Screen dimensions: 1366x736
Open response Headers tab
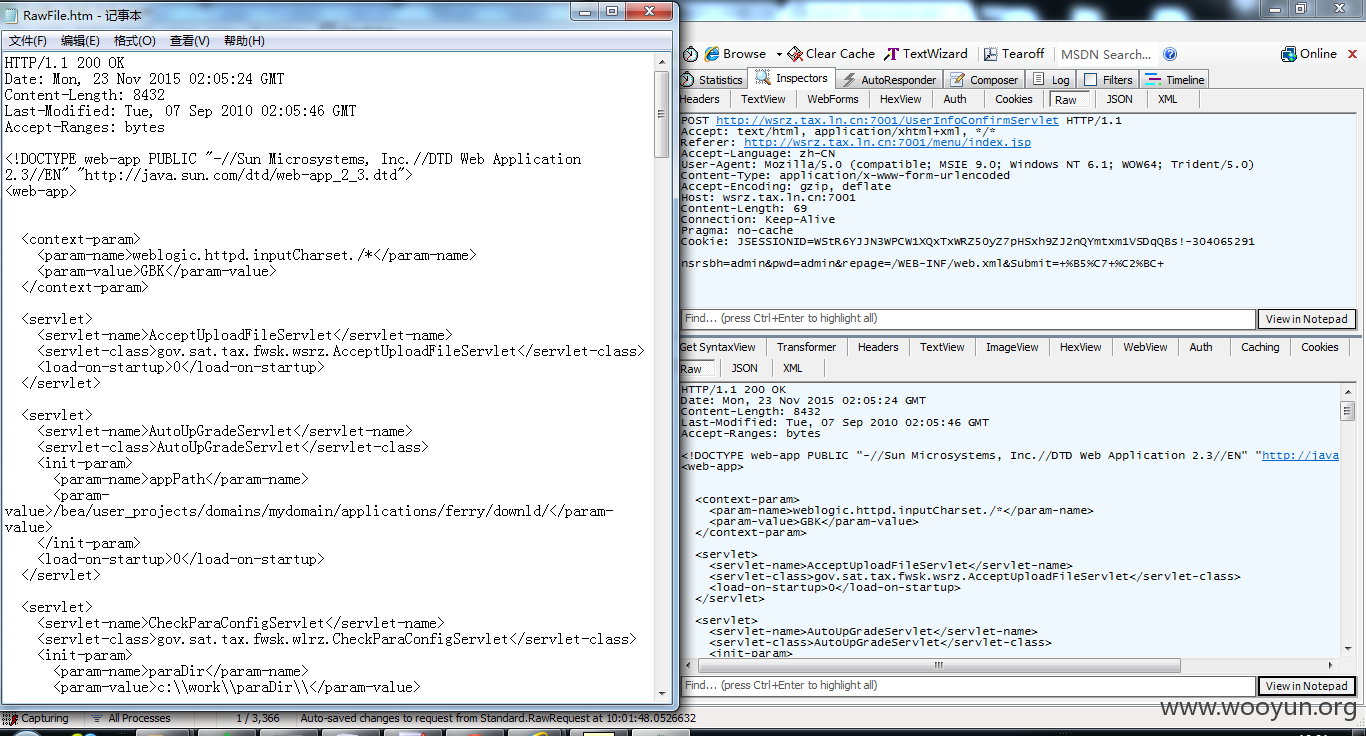[878, 347]
